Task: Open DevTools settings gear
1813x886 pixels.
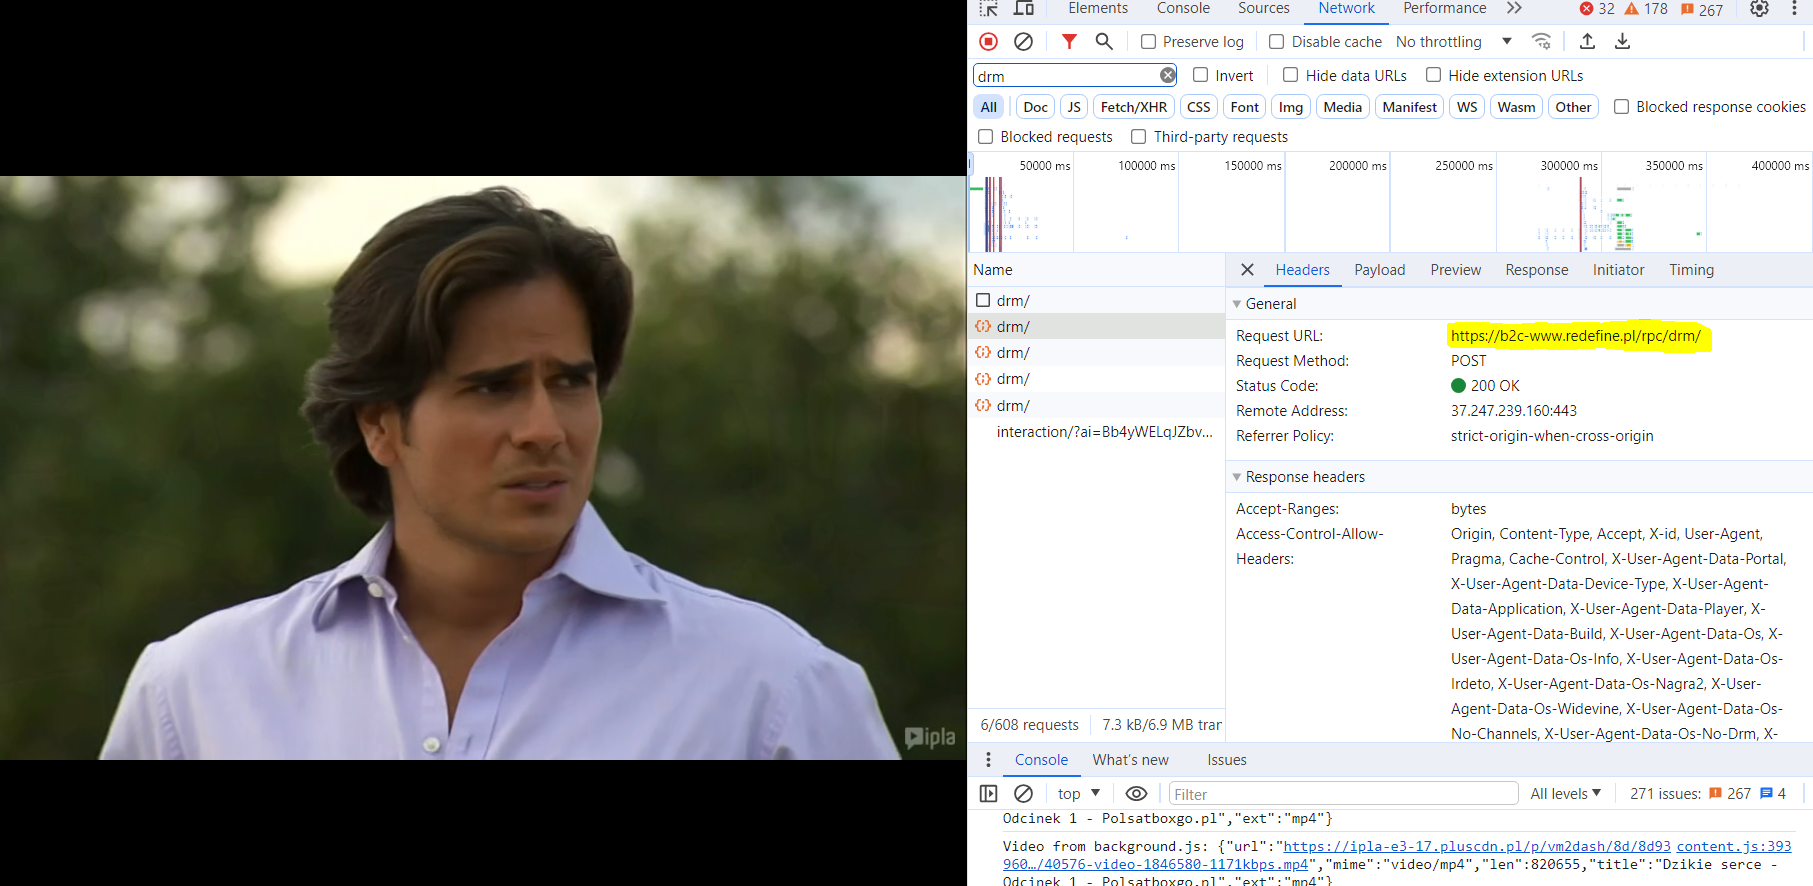Action: (x=1759, y=9)
